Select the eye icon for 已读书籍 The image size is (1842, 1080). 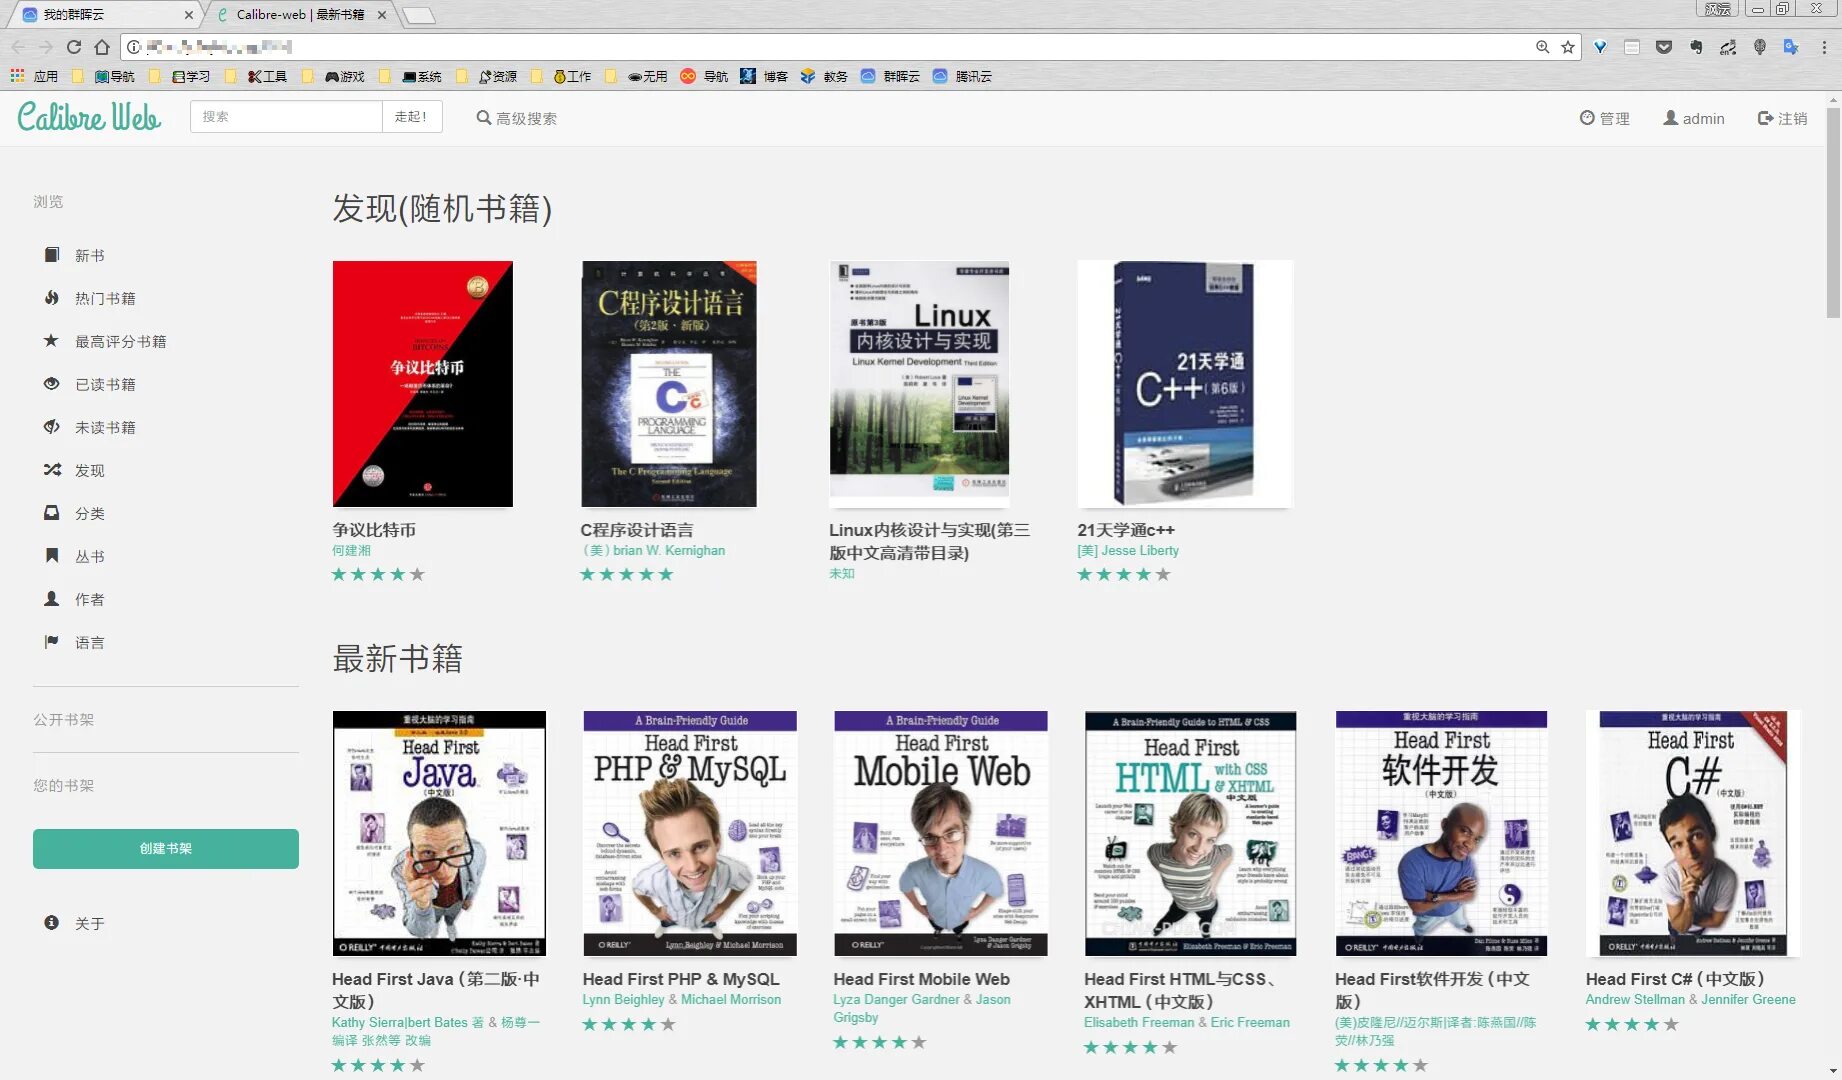pyautogui.click(x=52, y=384)
